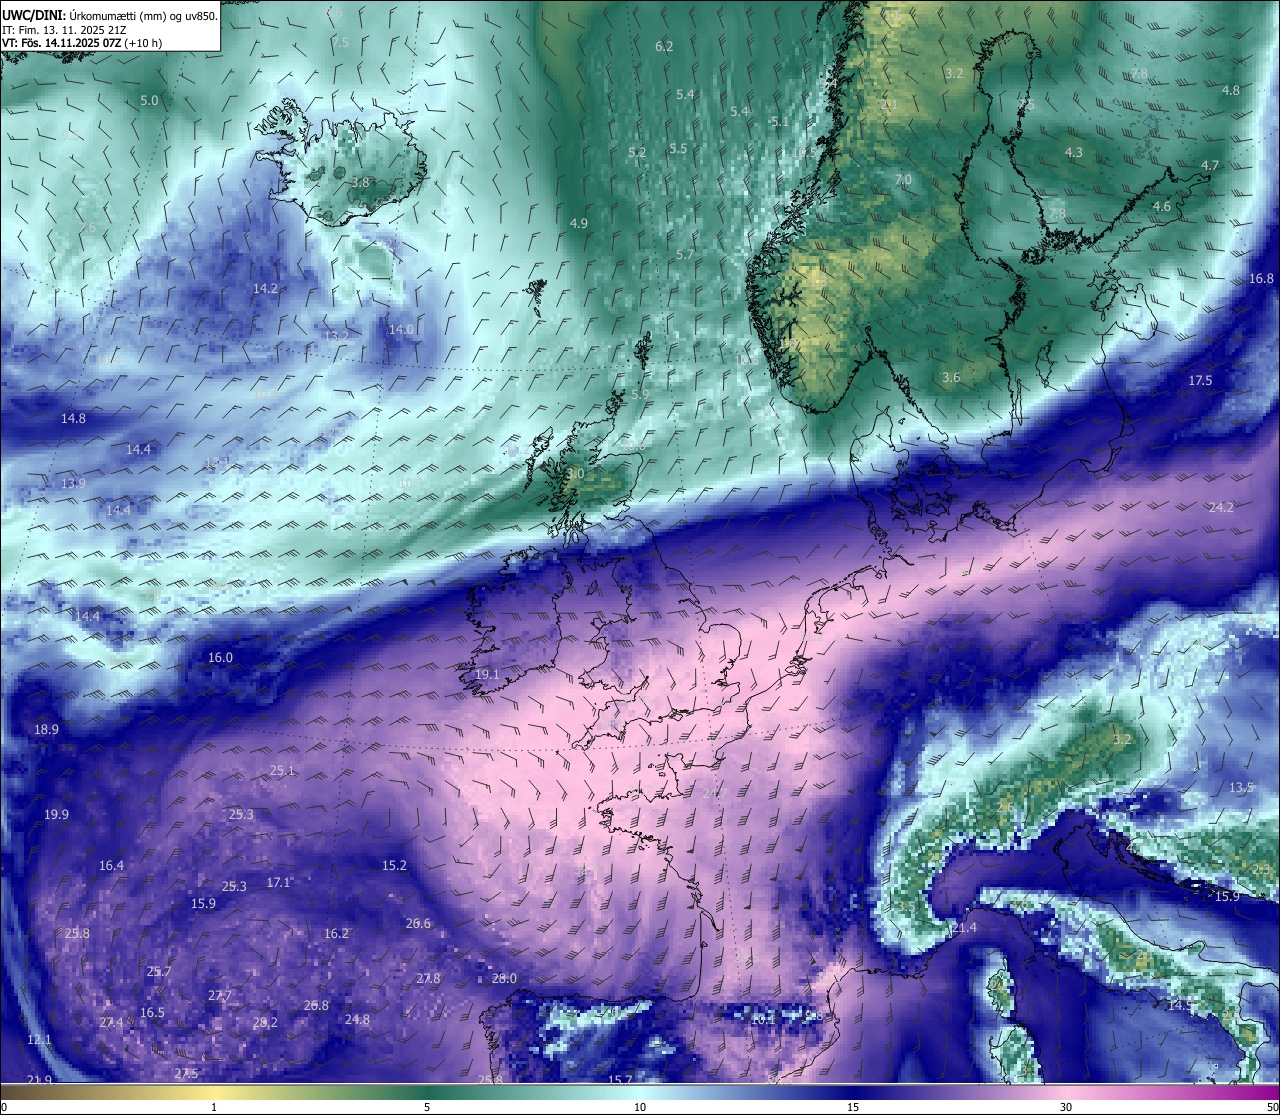Click the 'VT: Fös. 14.11.2025 07Z (+10 h)' line

click(x=82, y=43)
